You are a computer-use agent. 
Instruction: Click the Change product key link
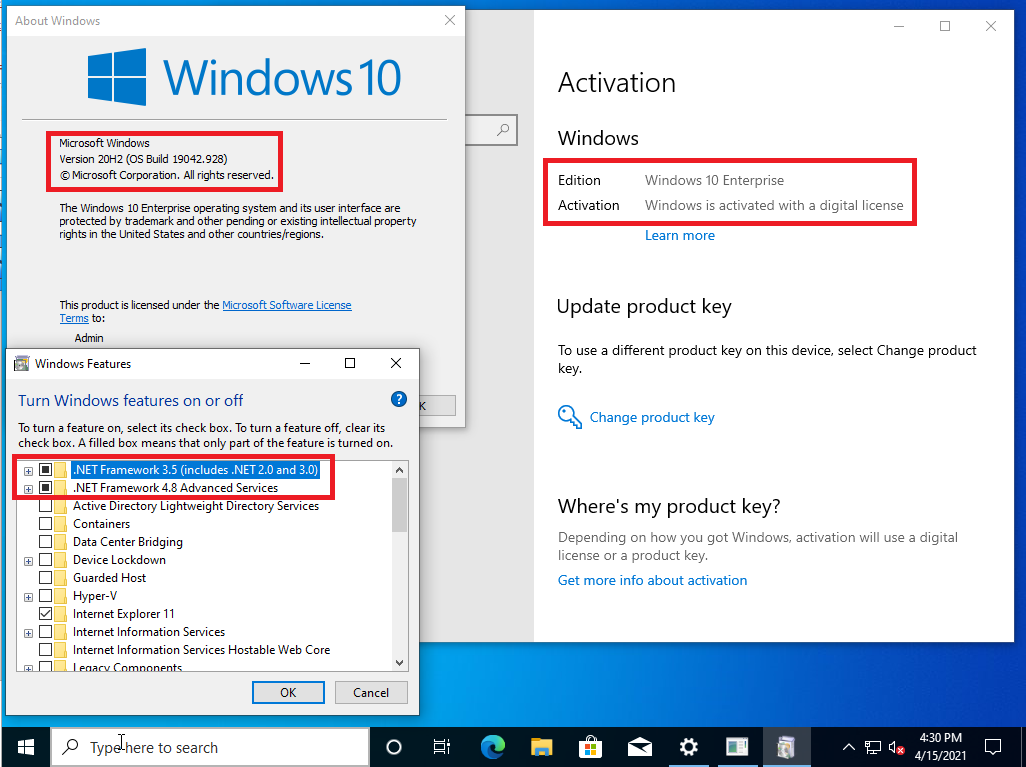(x=652, y=418)
